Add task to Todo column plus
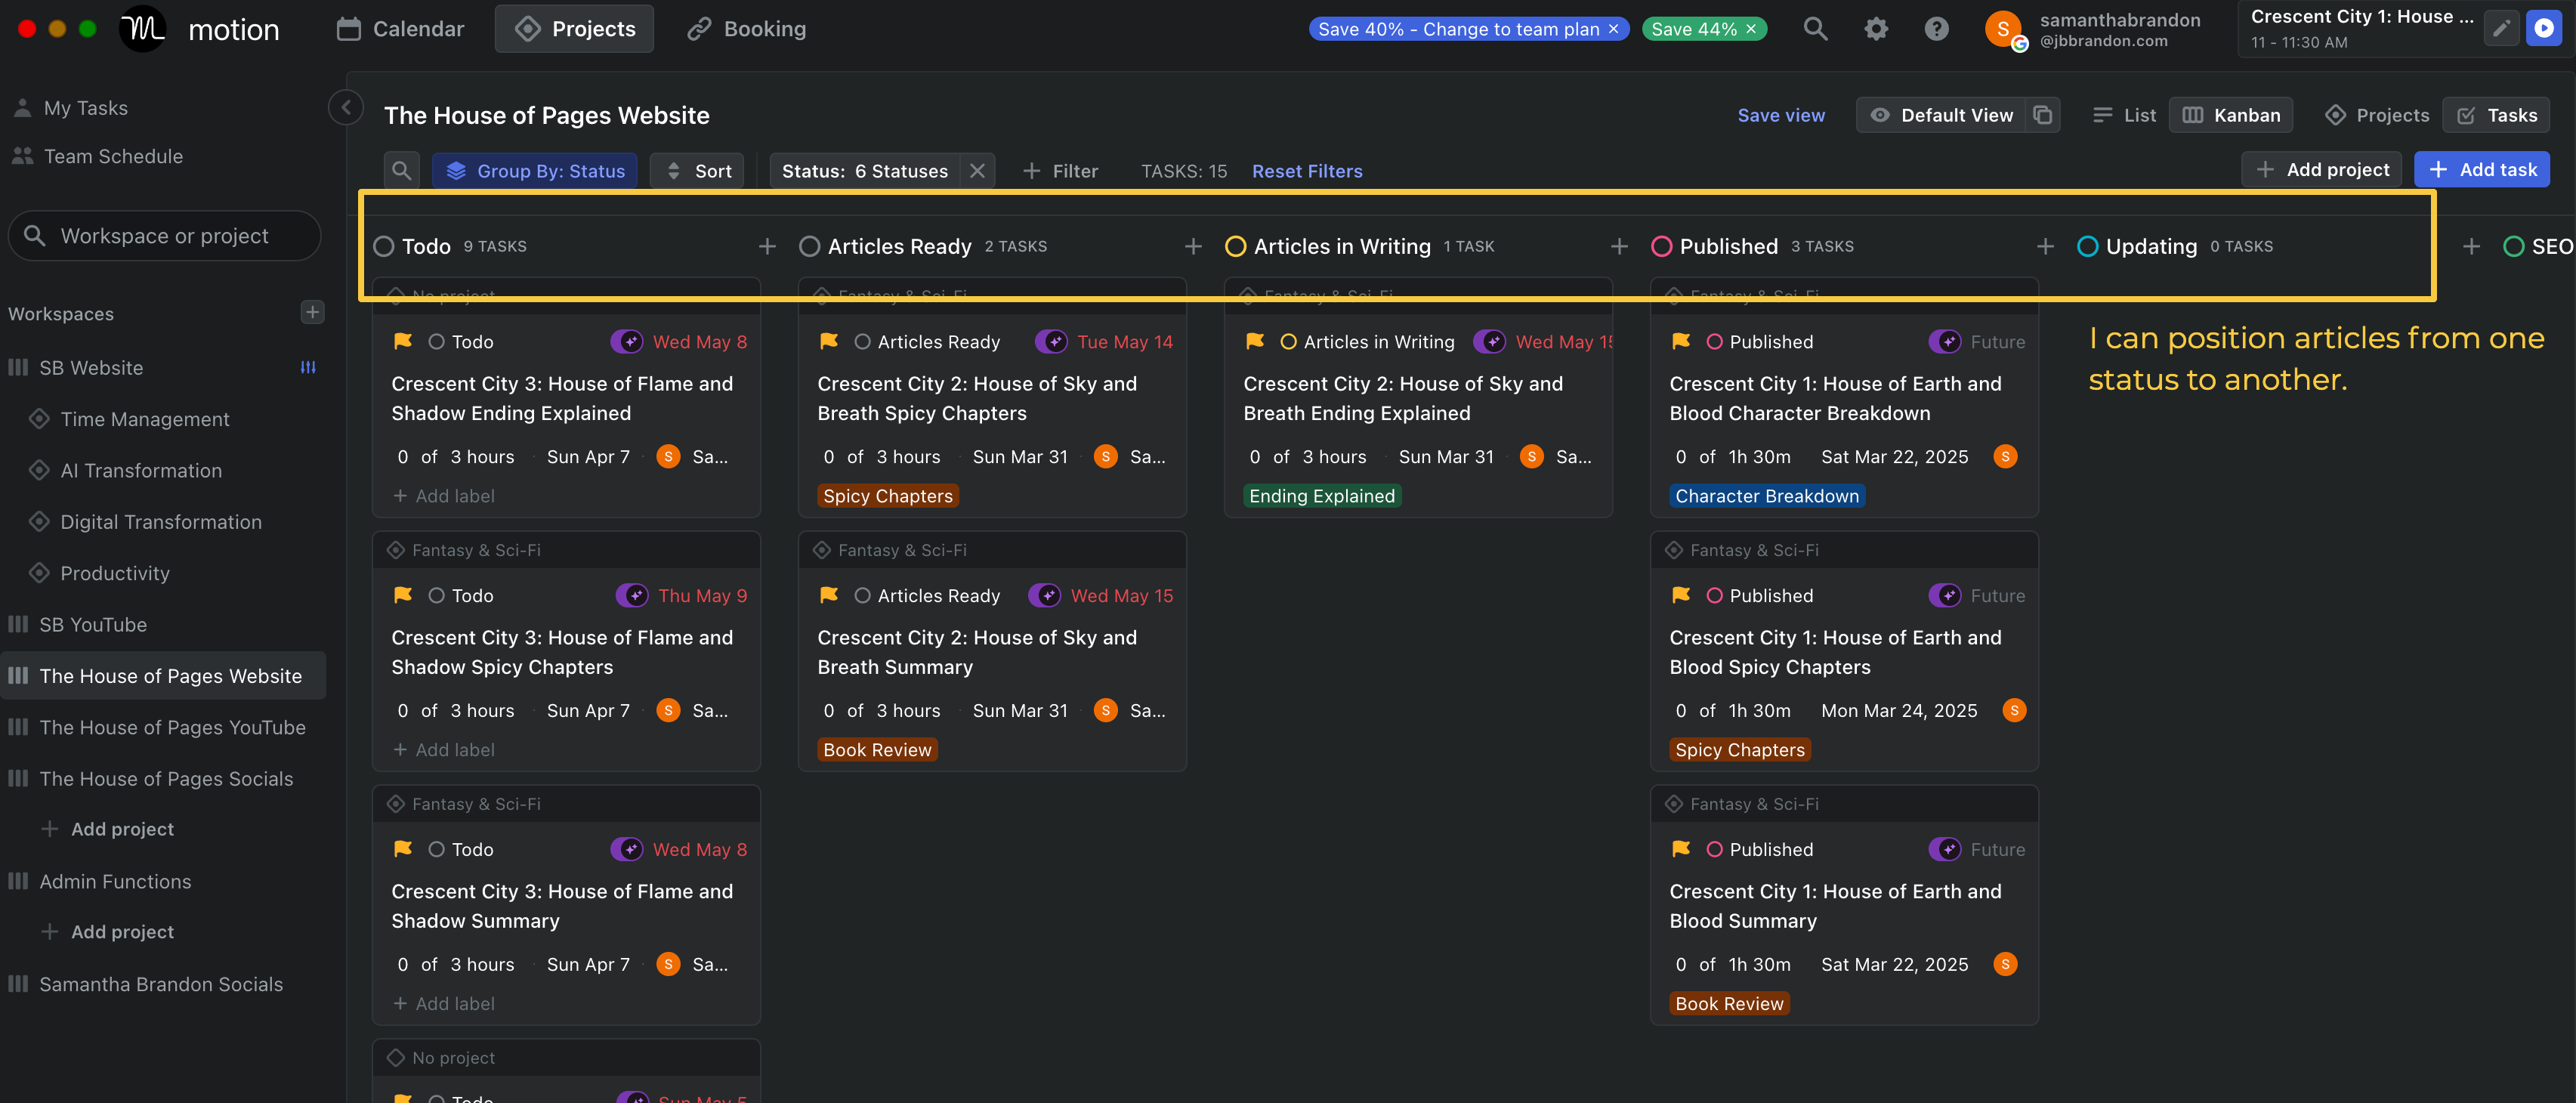 (x=767, y=246)
